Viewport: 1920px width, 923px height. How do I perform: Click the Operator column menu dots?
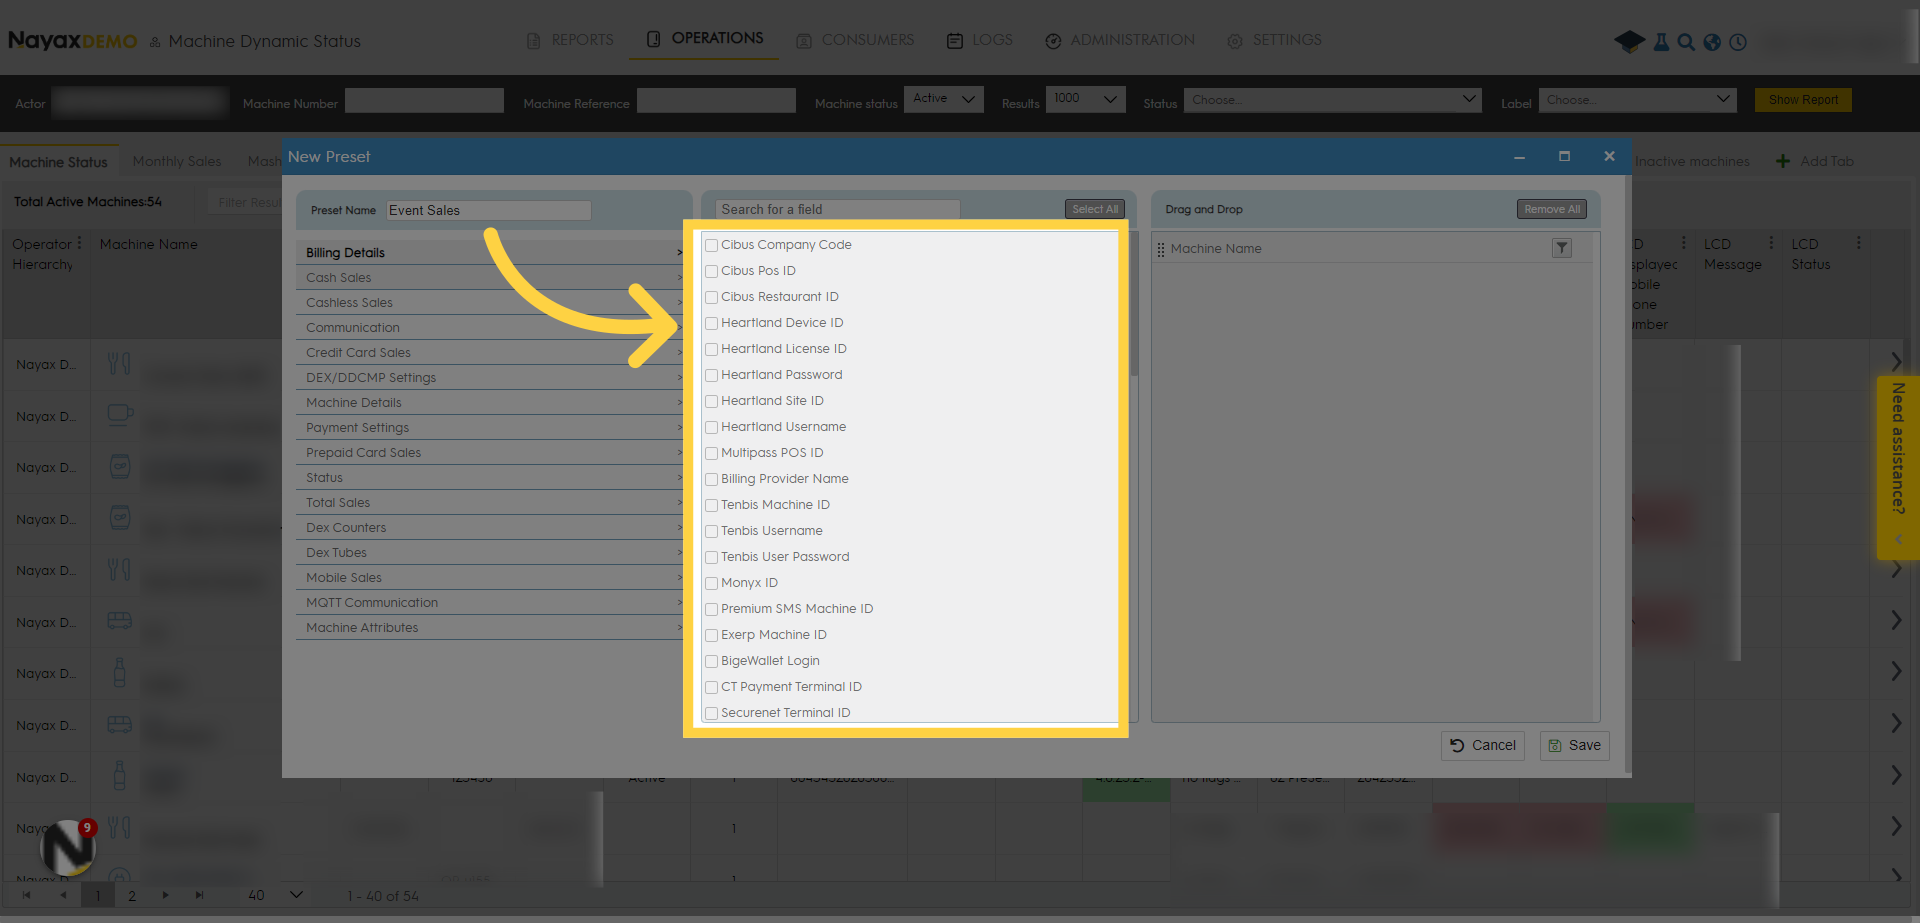click(81, 243)
